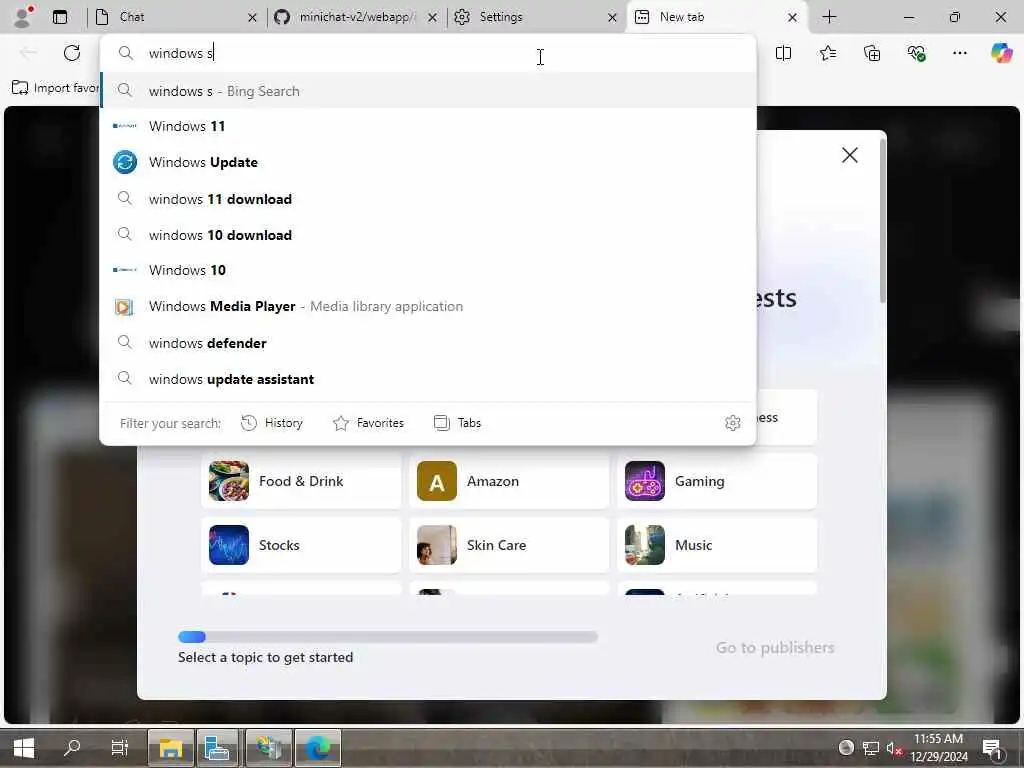1024x768 pixels.
Task: Click the Go to publishers link
Action: click(775, 648)
